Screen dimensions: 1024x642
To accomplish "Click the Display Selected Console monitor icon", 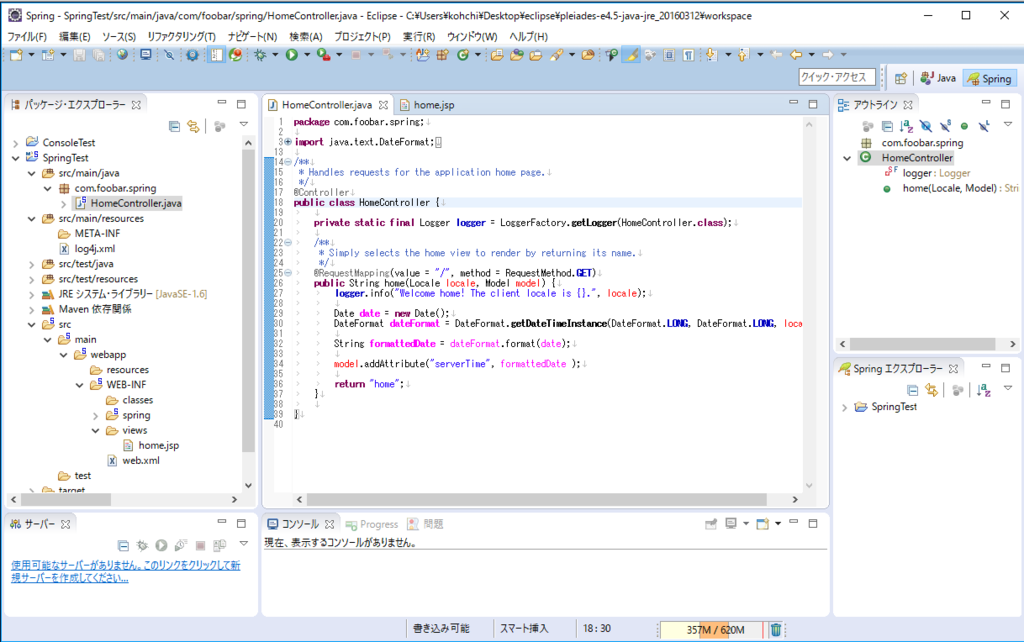I will point(731,524).
